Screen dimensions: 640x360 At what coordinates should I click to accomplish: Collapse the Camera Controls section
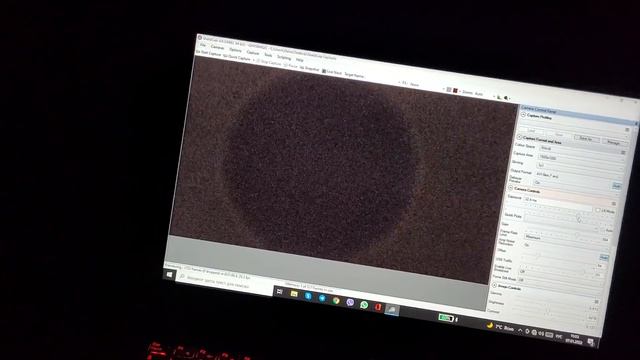point(511,188)
